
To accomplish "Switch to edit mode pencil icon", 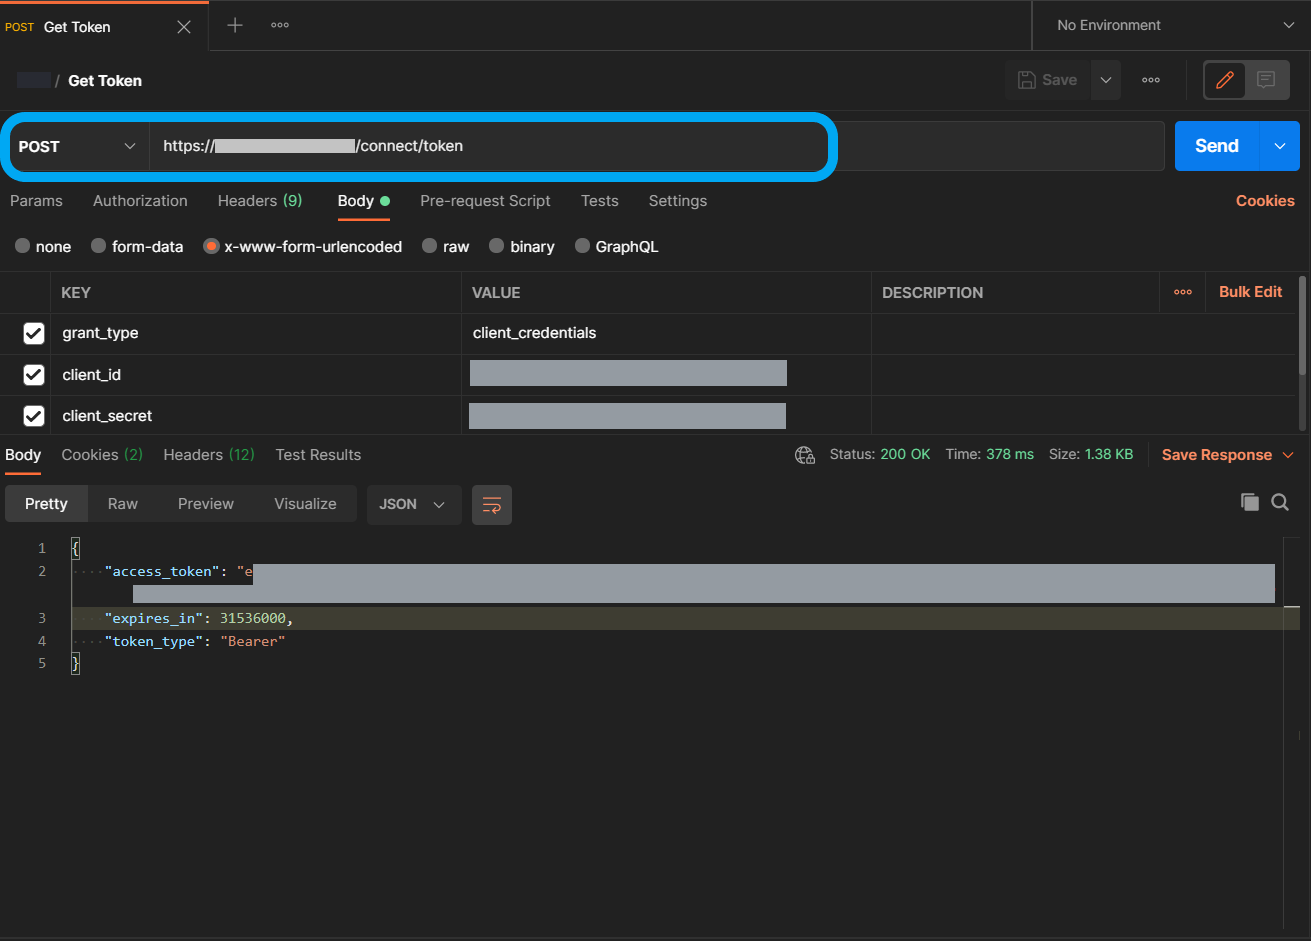I will coord(1225,80).
